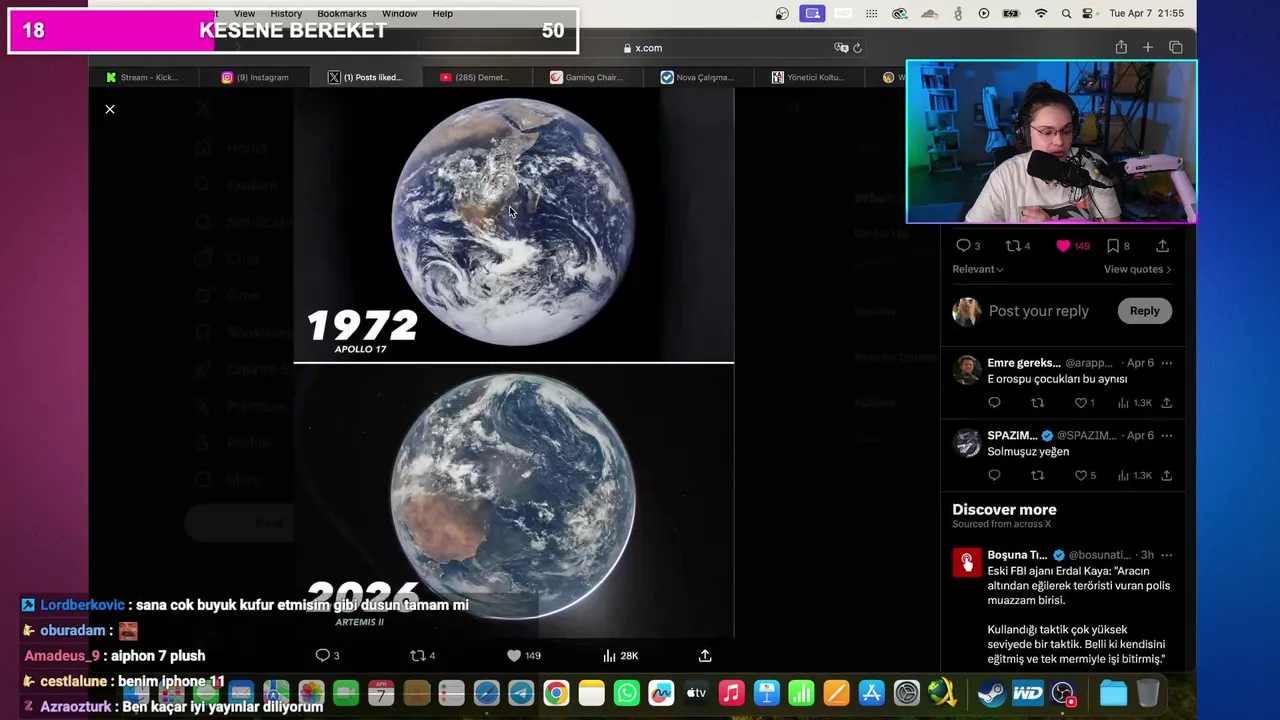Open WhatsApp from the dock
This screenshot has height=720, width=1280.
pos(627,693)
